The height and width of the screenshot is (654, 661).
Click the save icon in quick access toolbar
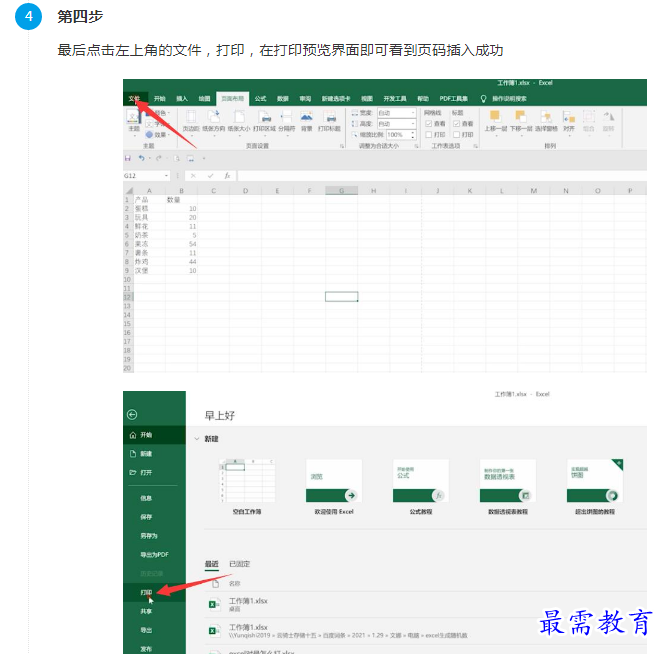128,158
